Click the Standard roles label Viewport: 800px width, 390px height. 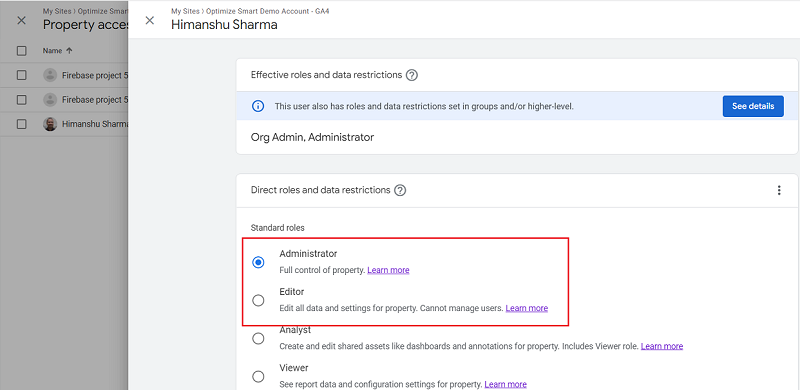click(278, 228)
